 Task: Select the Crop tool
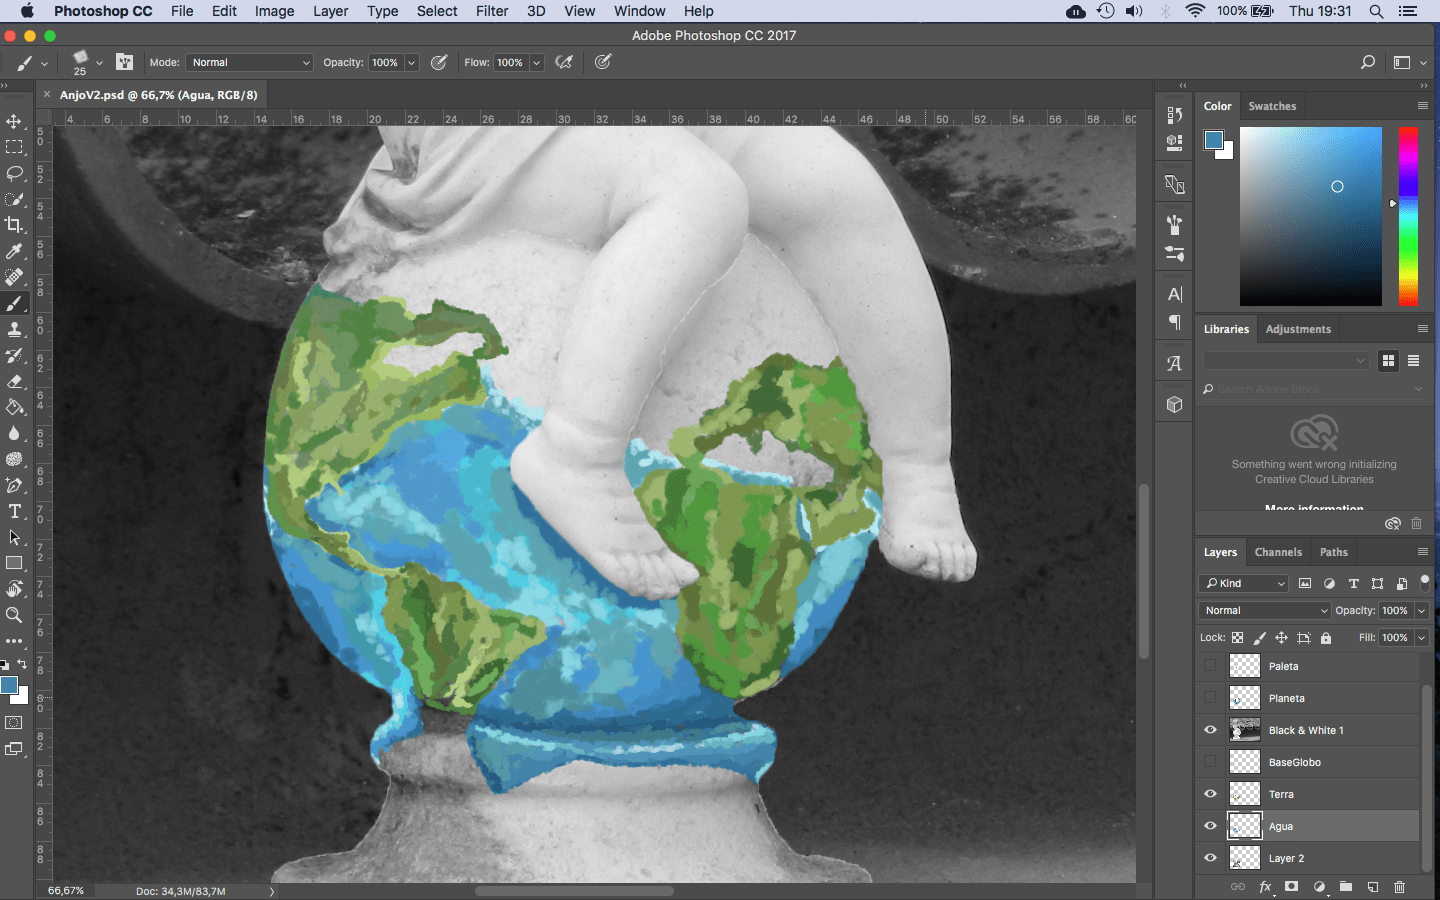14,225
